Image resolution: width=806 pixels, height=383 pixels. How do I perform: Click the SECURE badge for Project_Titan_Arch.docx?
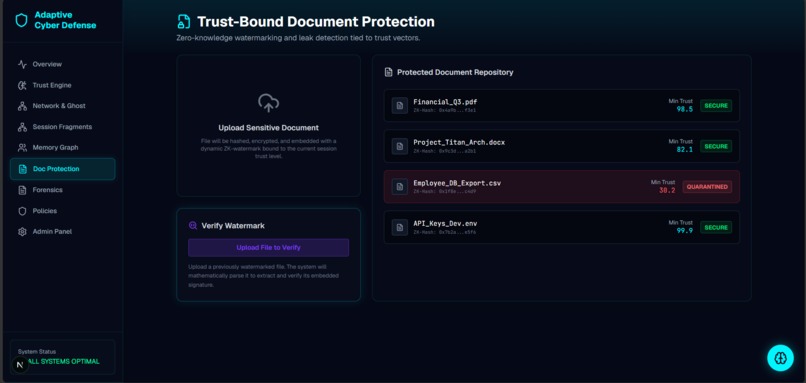pos(716,146)
